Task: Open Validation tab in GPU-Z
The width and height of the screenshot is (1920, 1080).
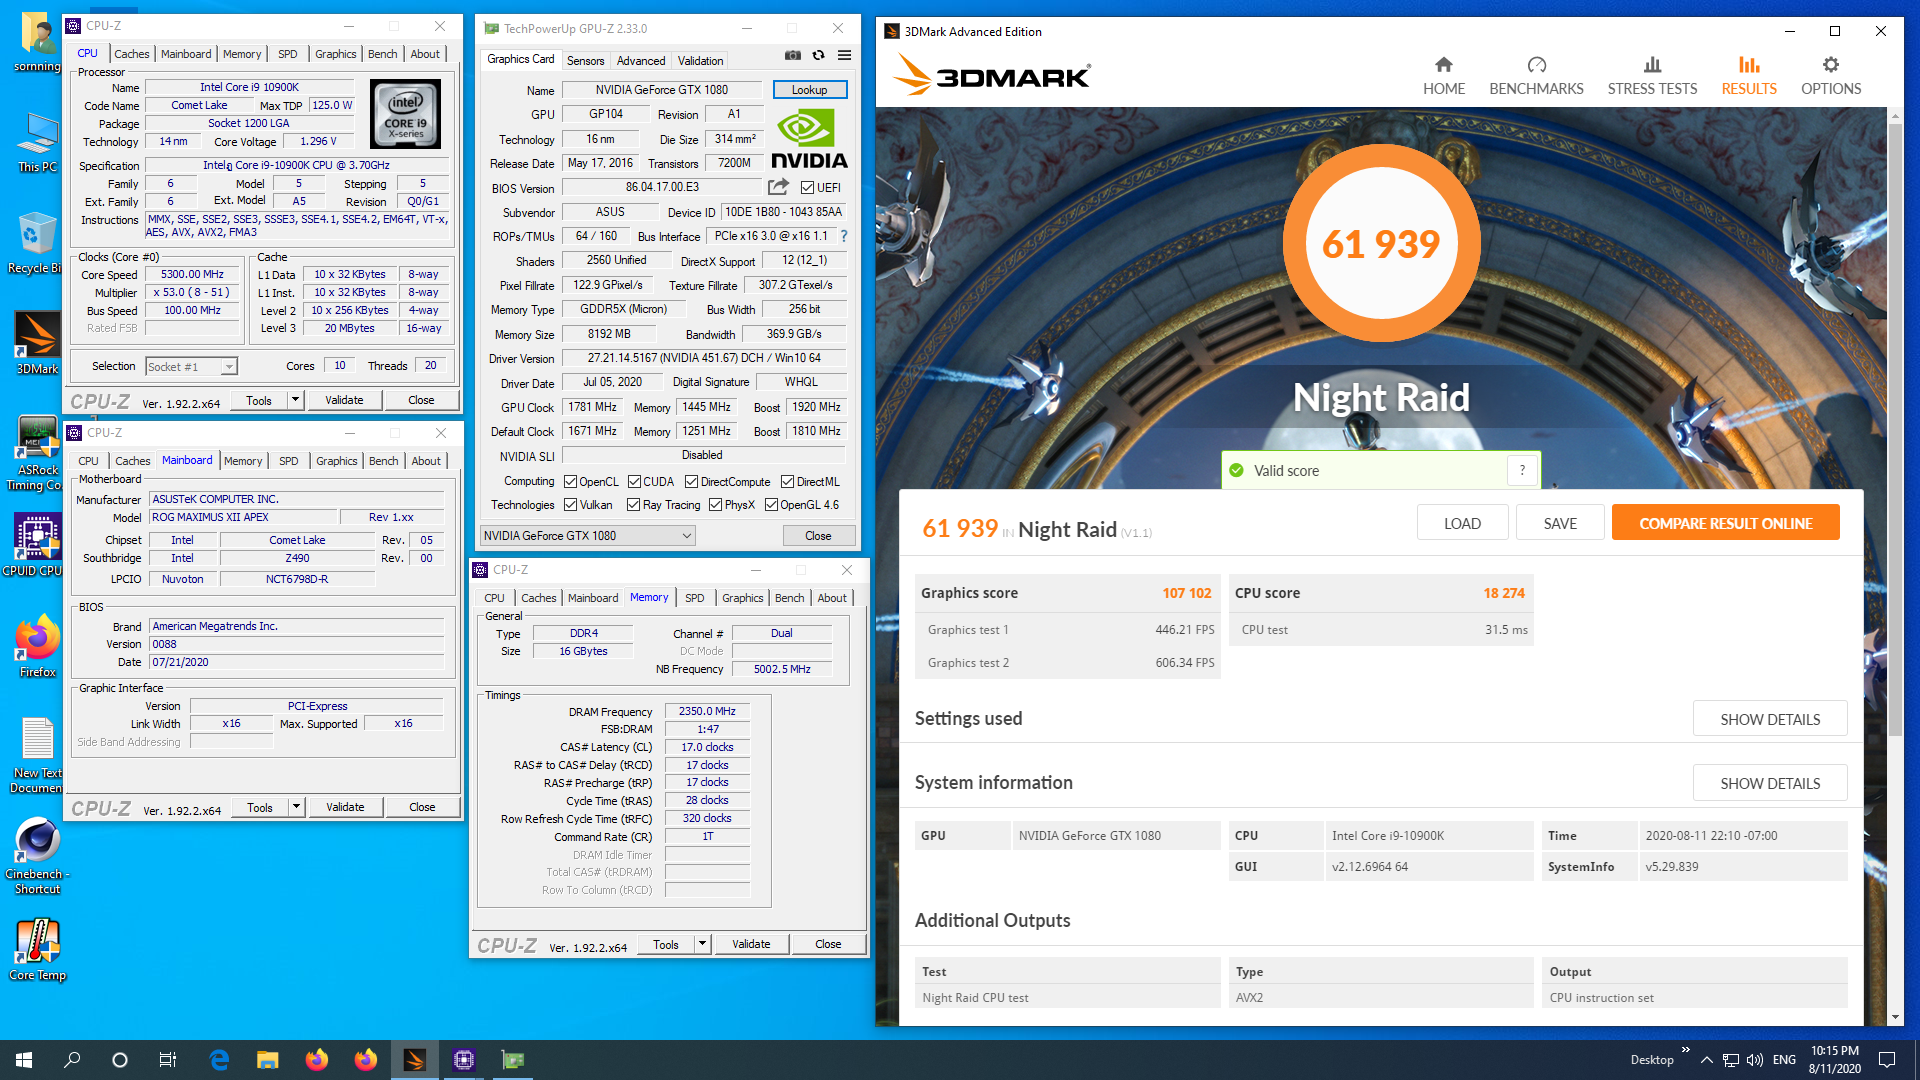Action: pyautogui.click(x=700, y=61)
